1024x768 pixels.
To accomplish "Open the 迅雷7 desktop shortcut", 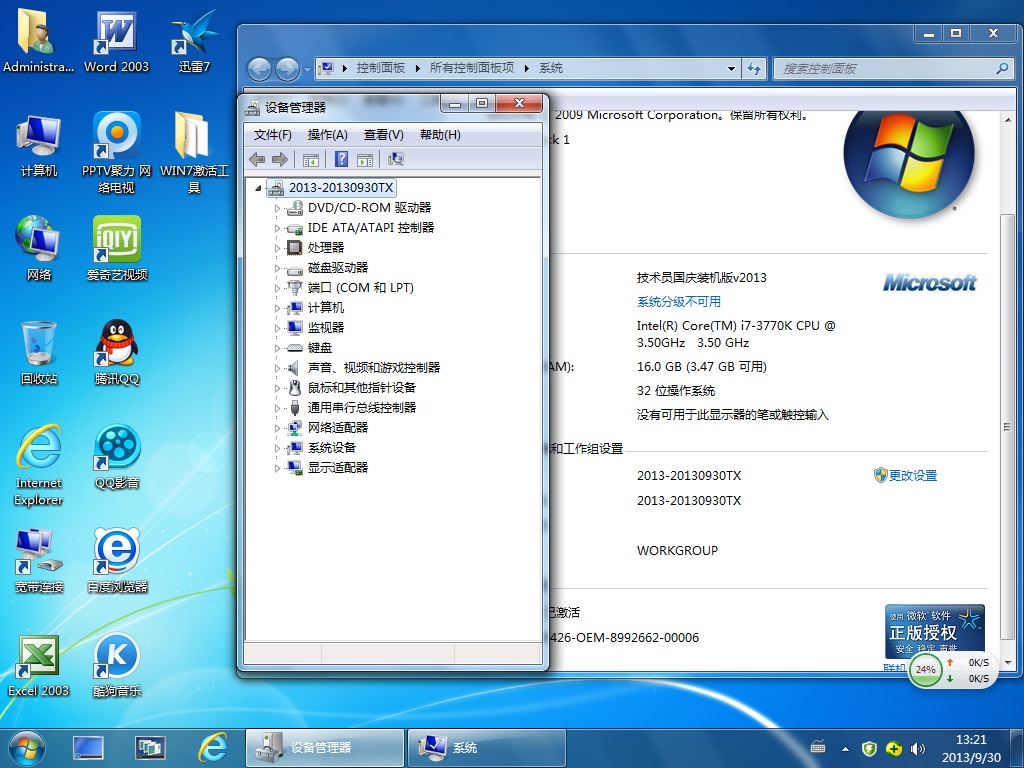I will point(194,40).
